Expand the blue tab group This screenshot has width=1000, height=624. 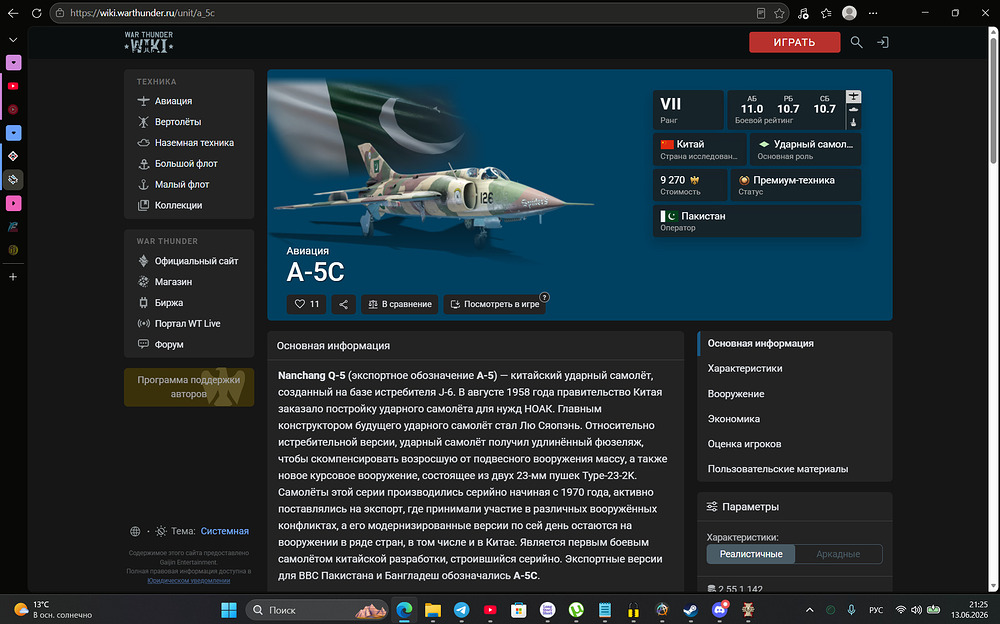tap(13, 133)
